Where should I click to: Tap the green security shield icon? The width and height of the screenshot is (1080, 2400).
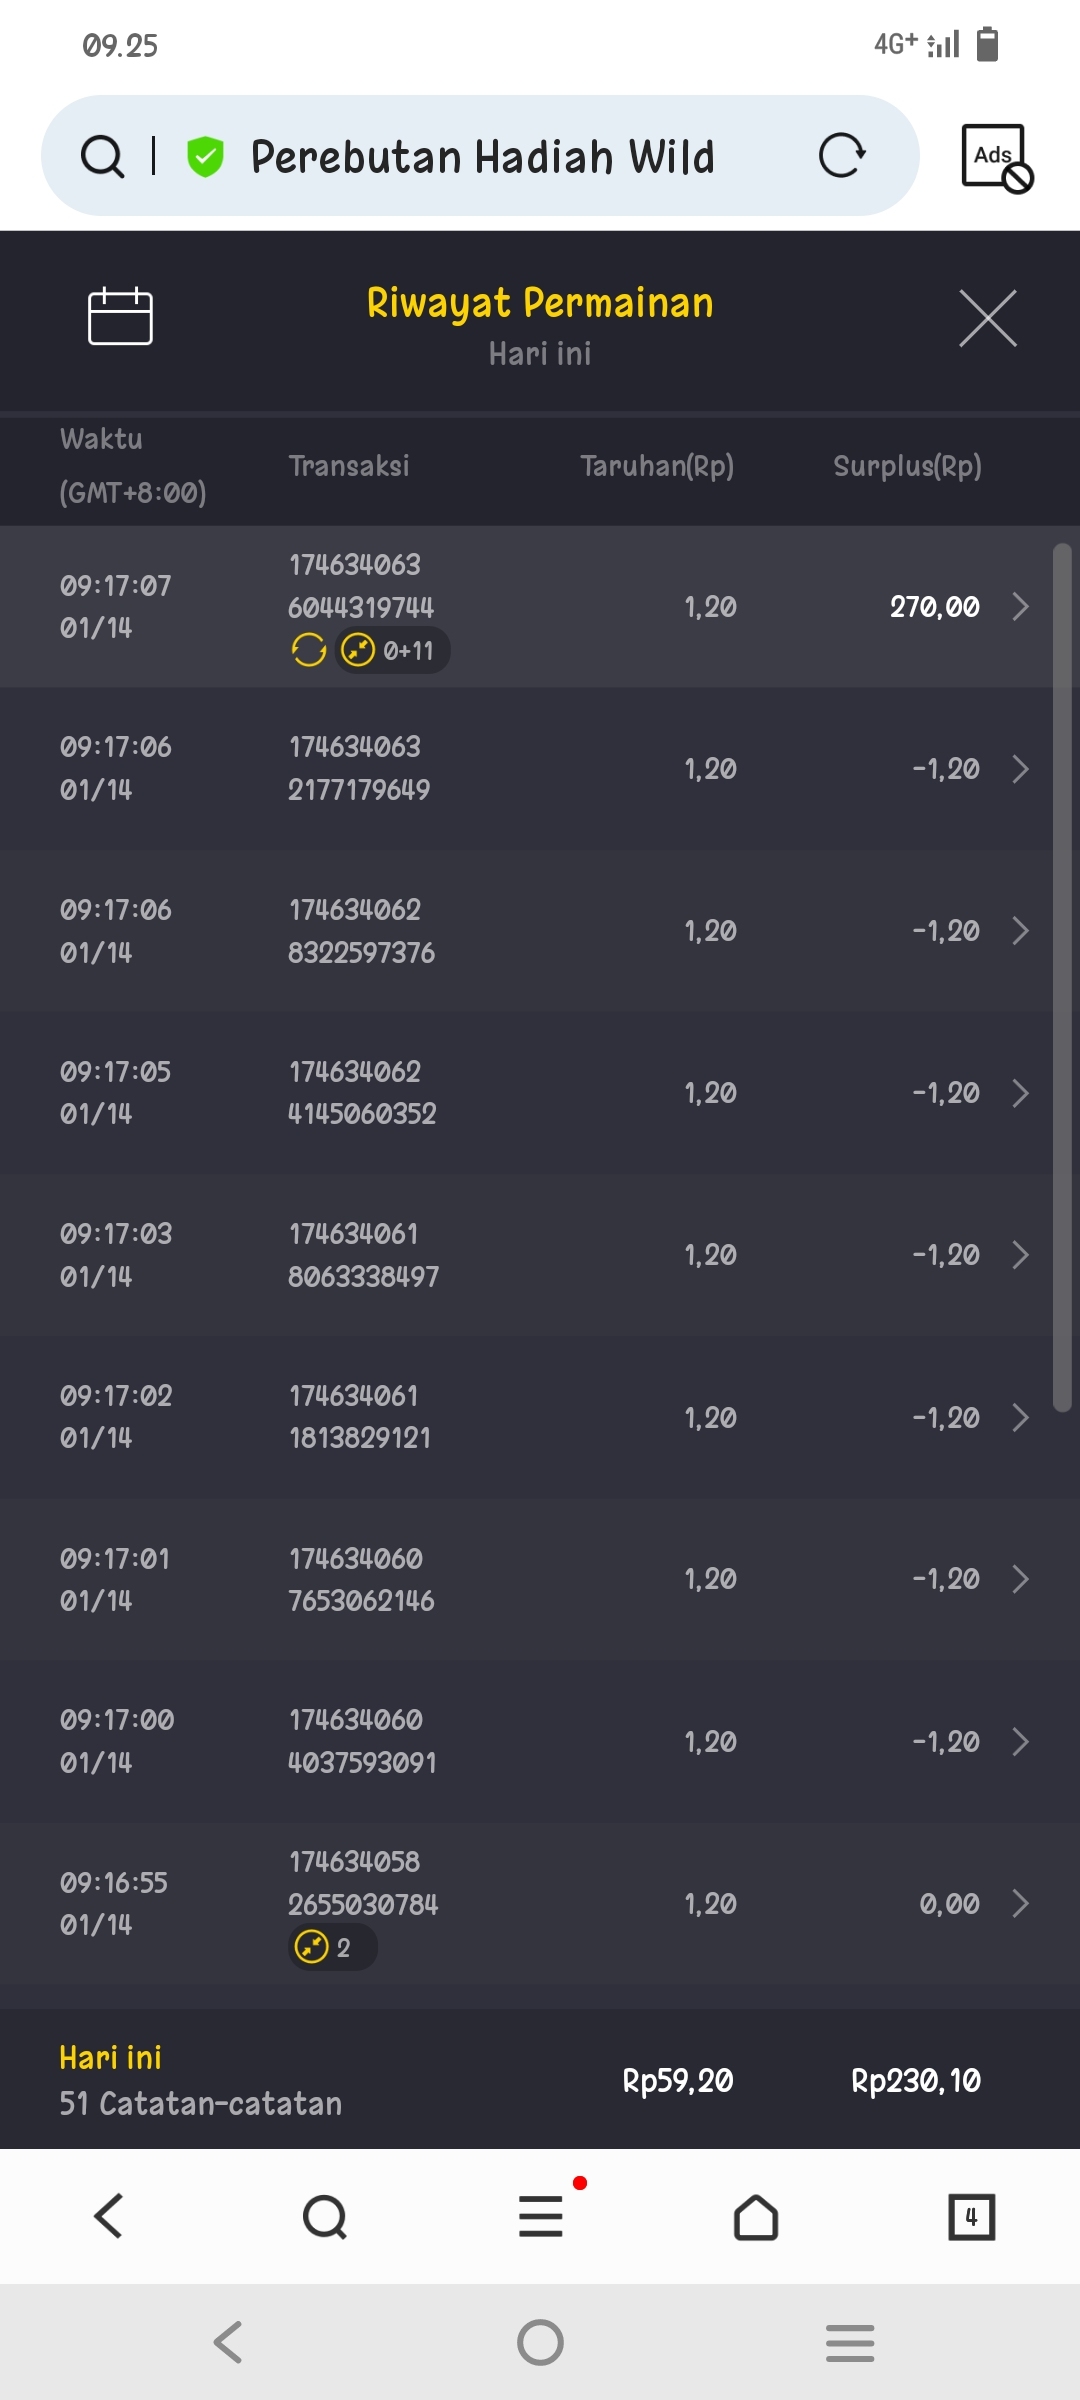coord(206,157)
